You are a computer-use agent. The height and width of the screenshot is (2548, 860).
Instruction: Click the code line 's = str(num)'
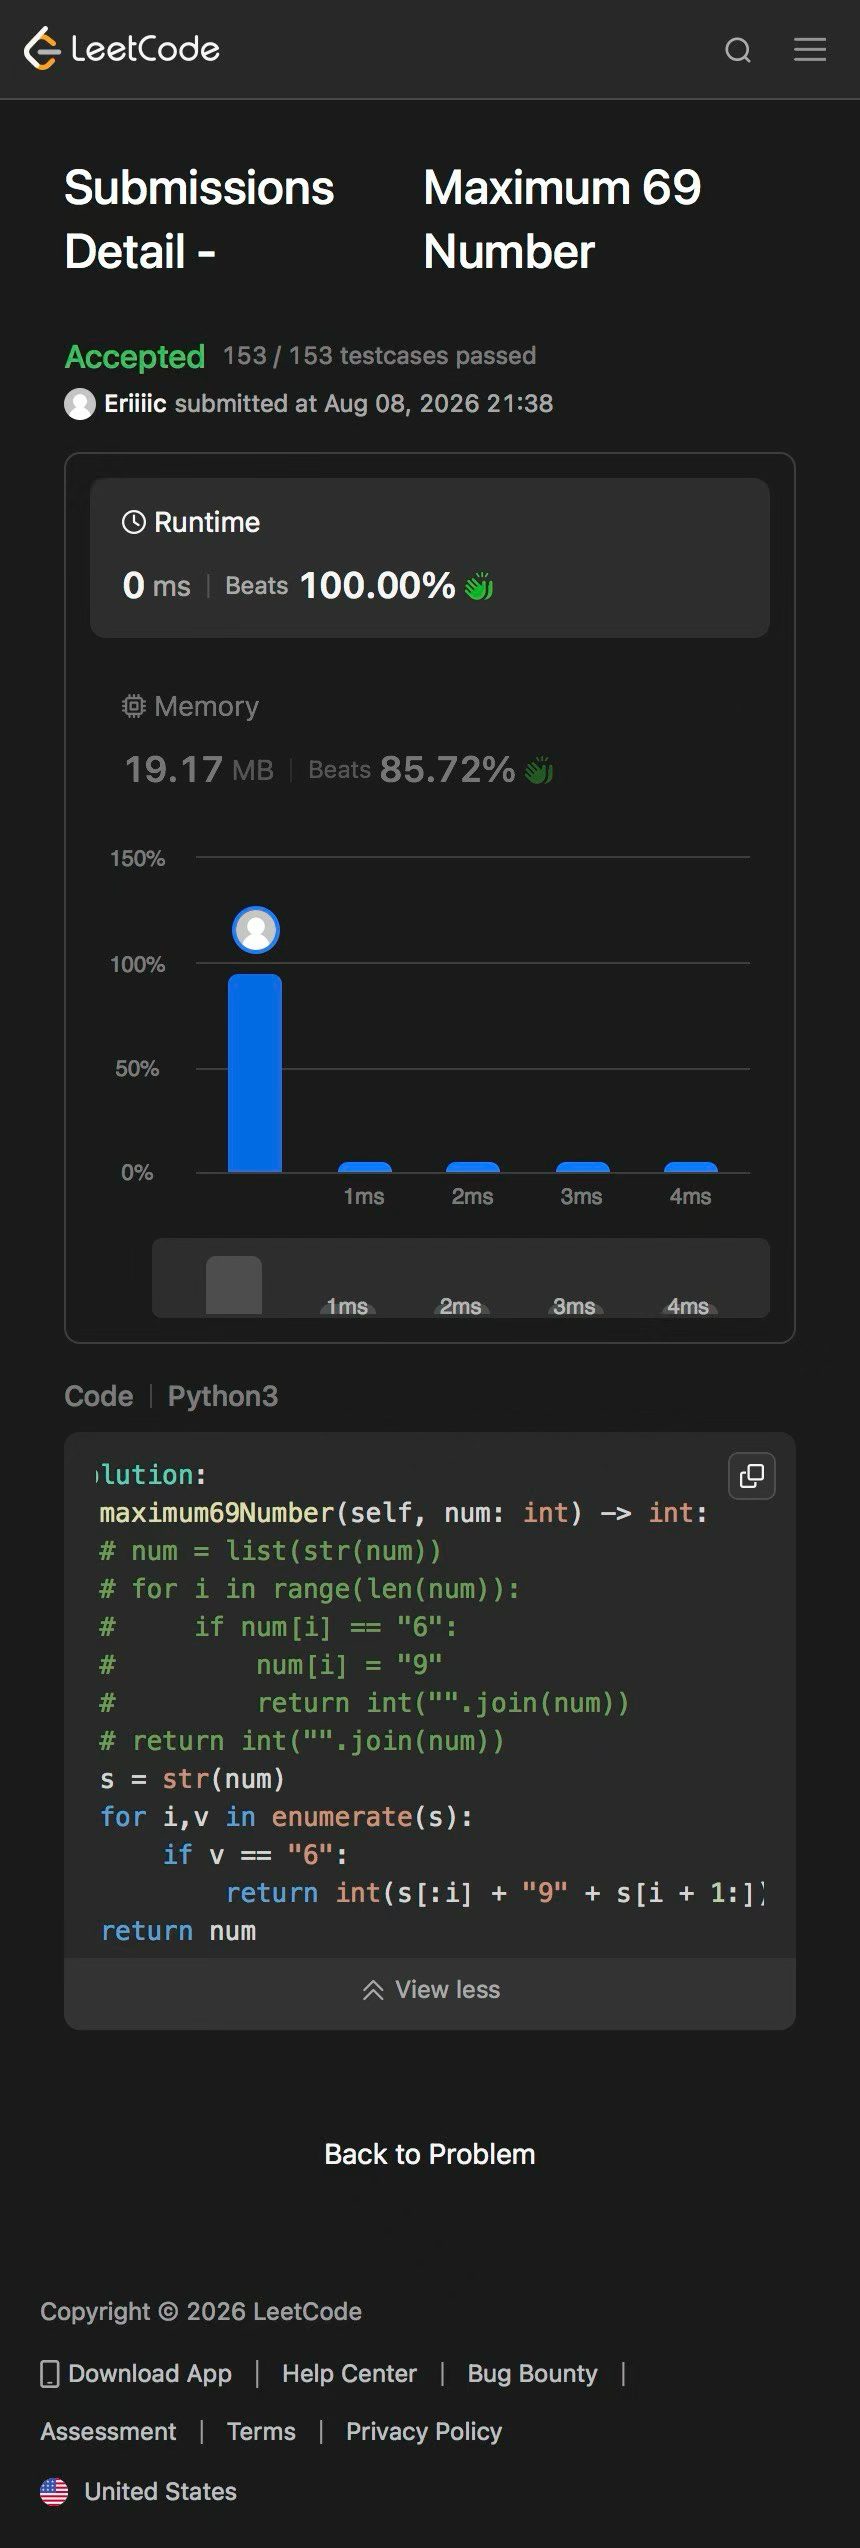tap(193, 1779)
